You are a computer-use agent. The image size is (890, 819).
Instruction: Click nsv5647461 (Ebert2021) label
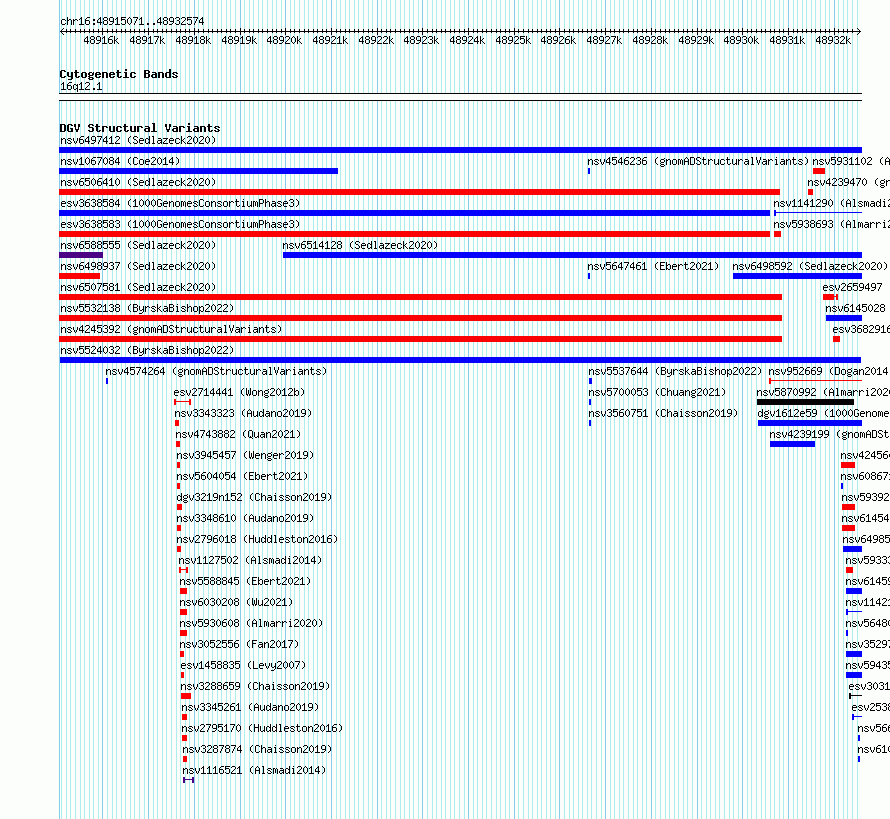pyautogui.click(x=653, y=266)
